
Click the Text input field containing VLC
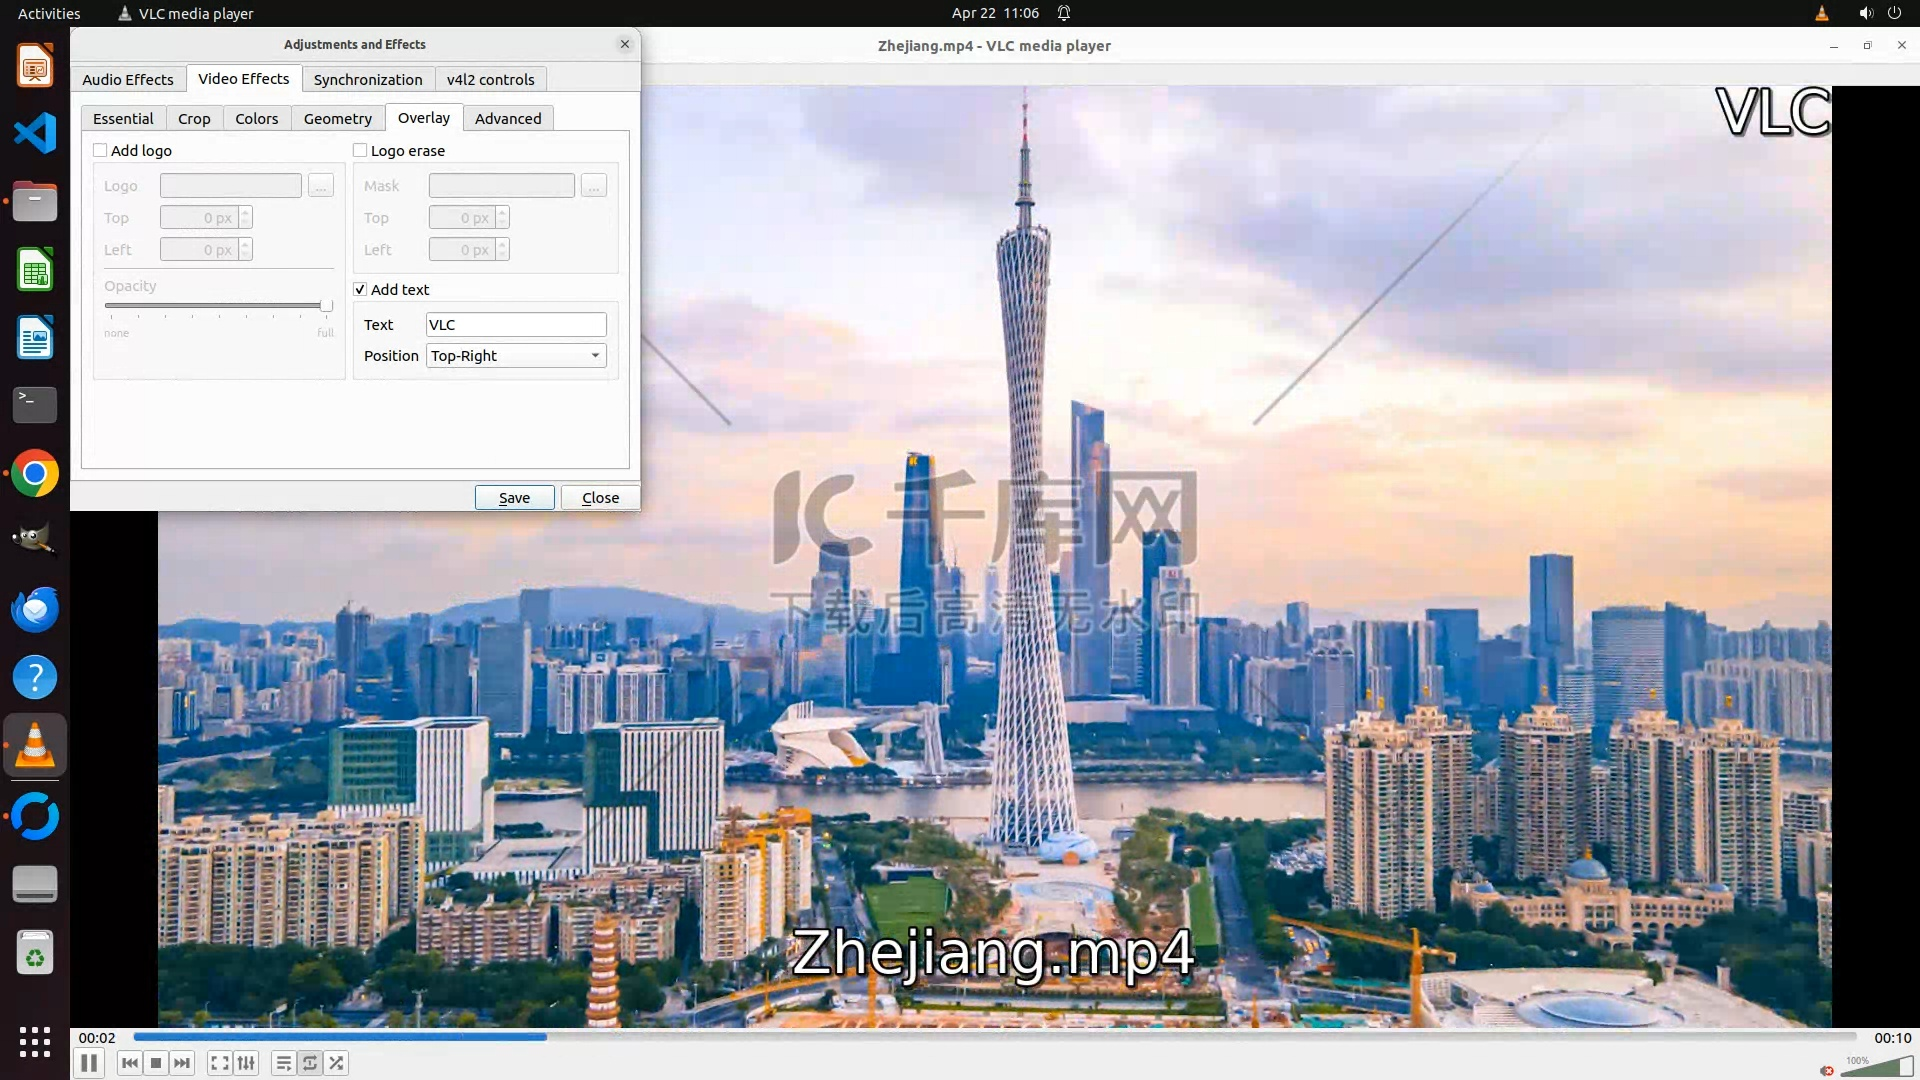[516, 325]
